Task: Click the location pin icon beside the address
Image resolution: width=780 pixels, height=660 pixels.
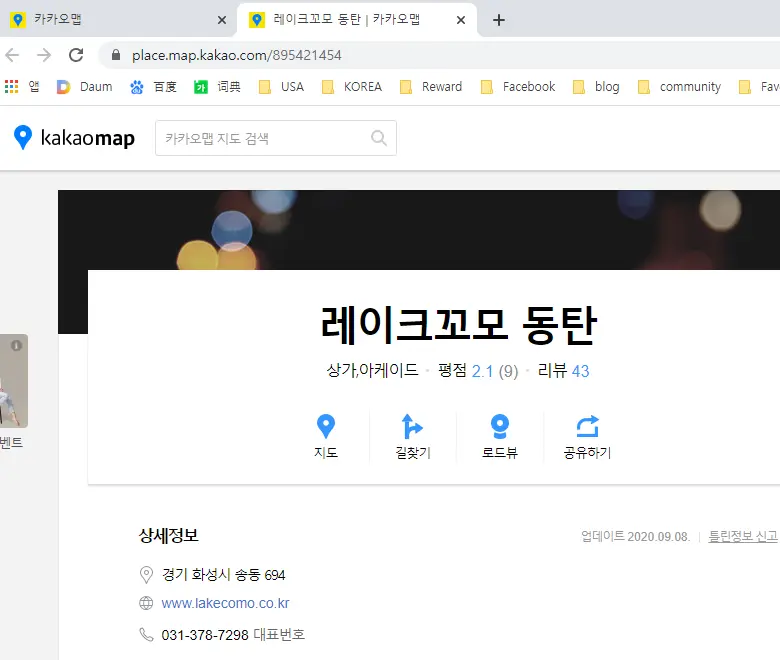Action: click(146, 575)
